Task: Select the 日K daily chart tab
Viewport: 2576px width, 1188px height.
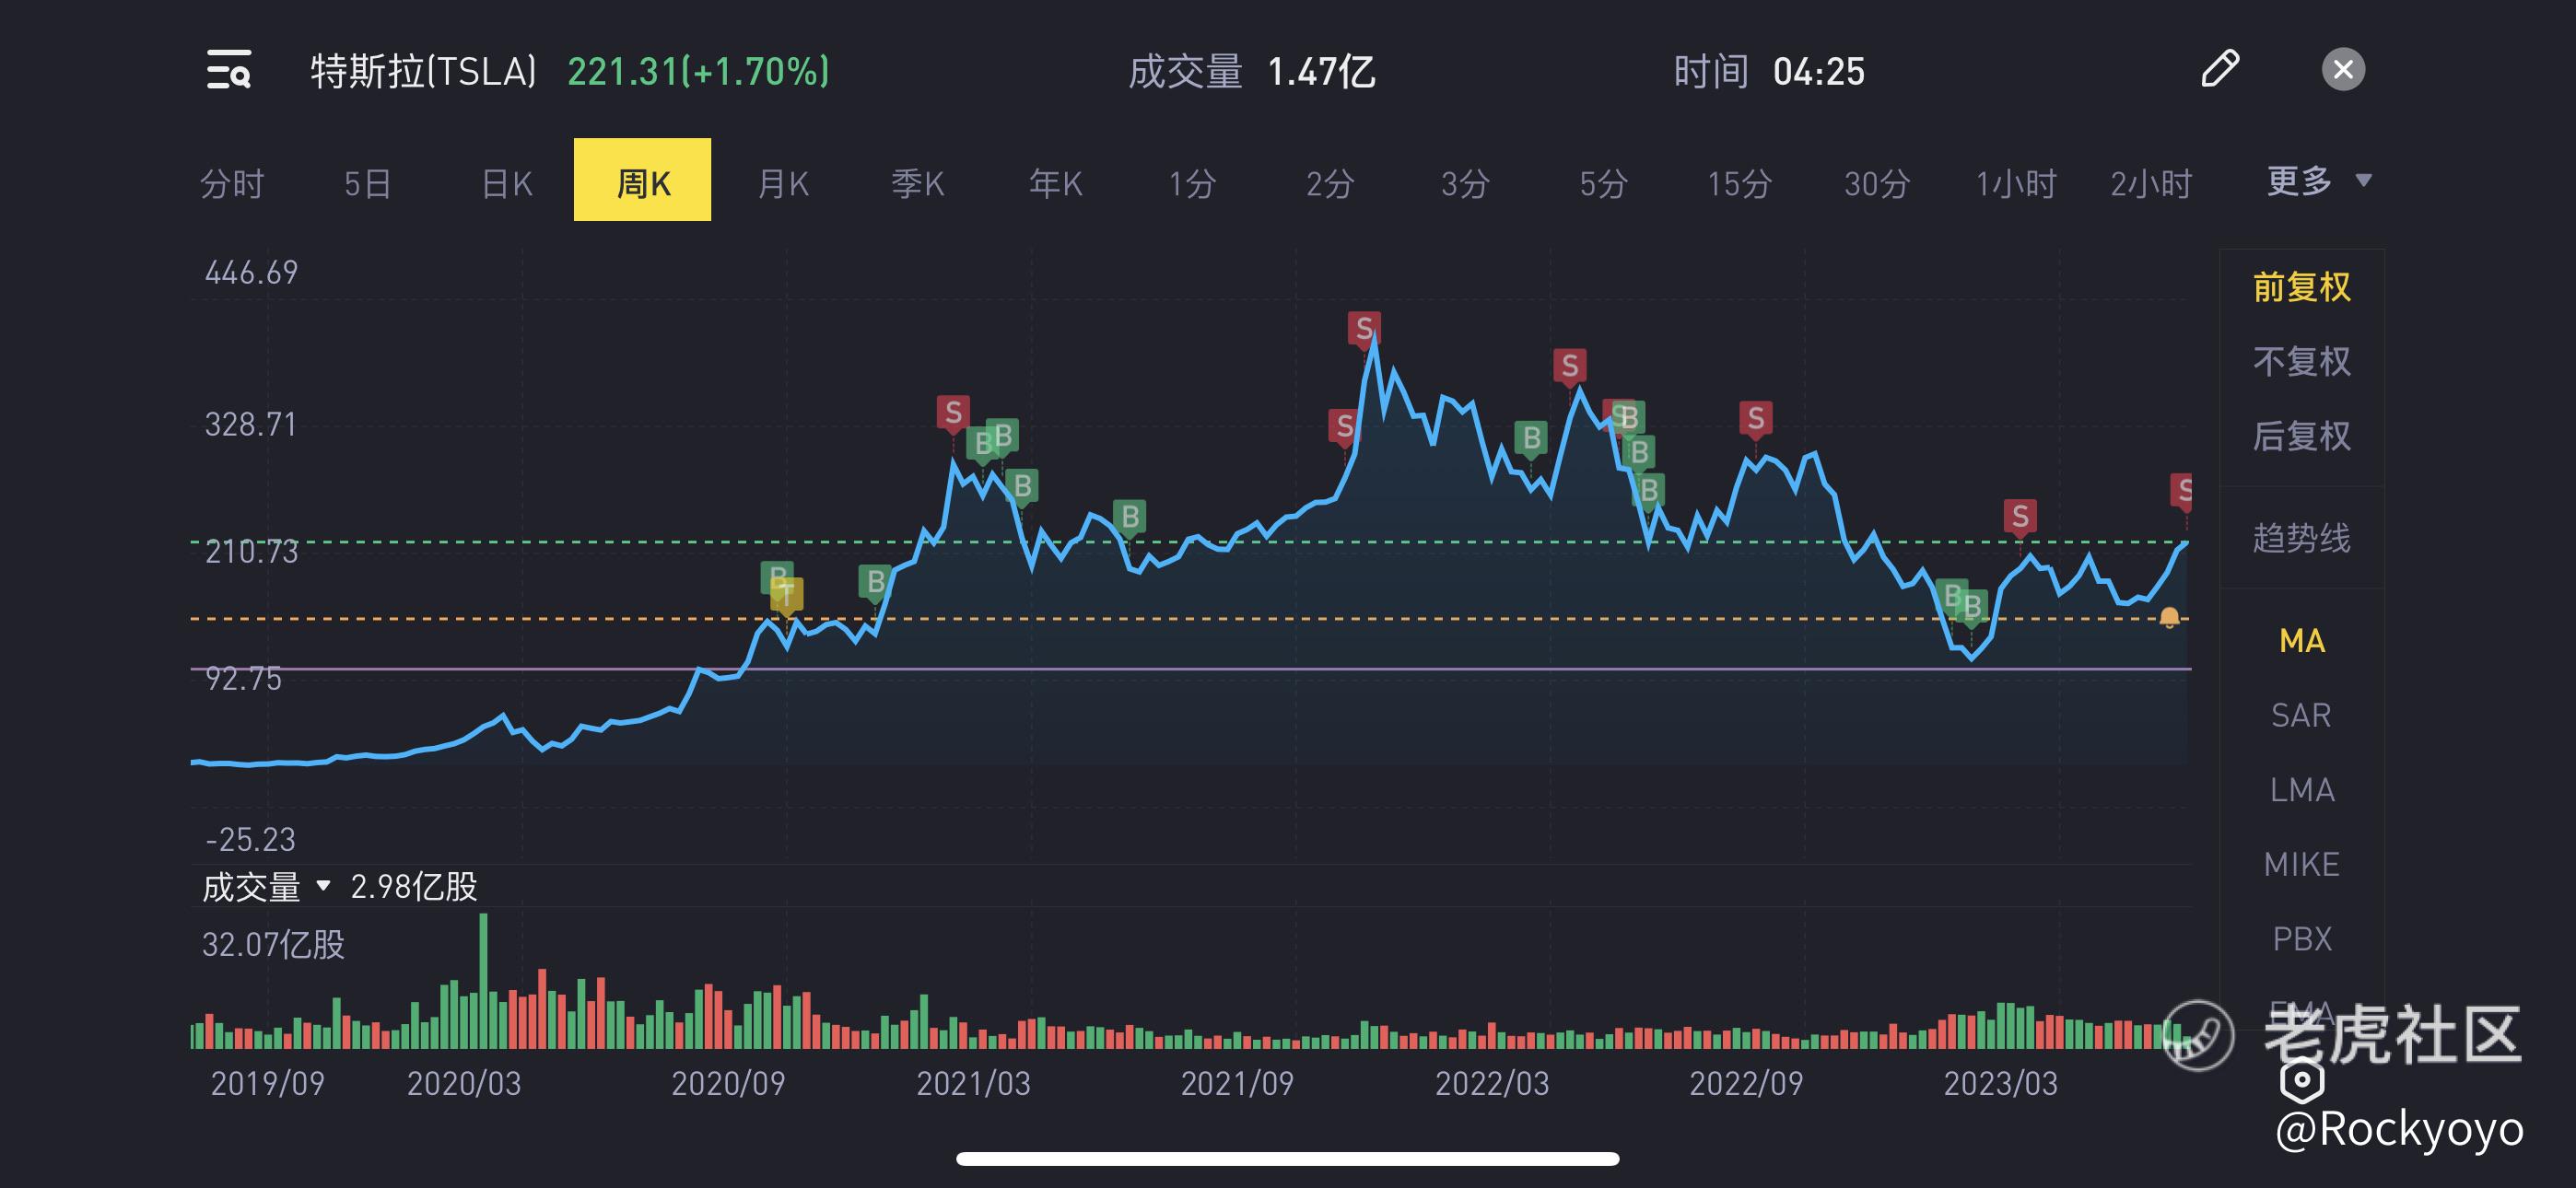Action: tap(507, 183)
